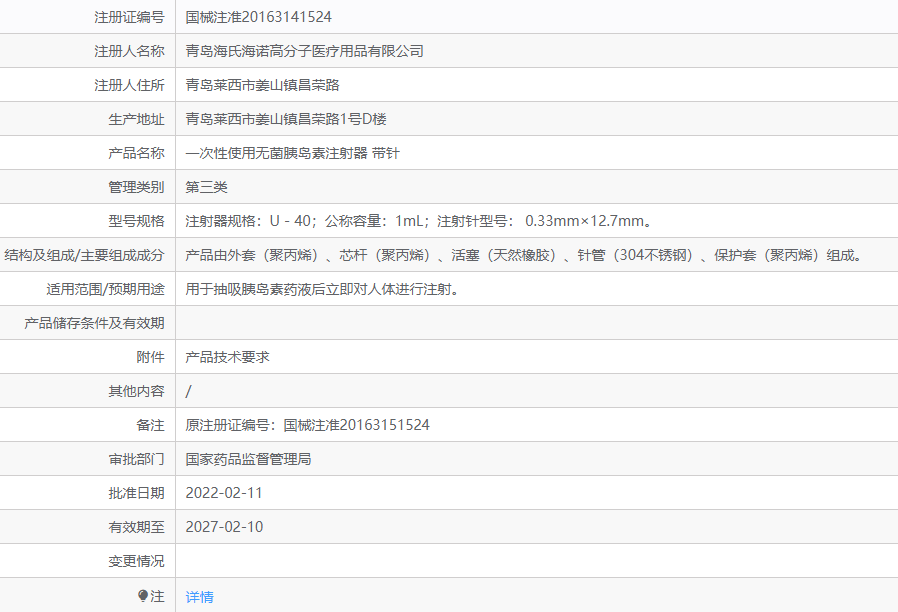Screen dimensions: 898x612
Task: Click the 产品名称 row label
Action: pos(136,153)
